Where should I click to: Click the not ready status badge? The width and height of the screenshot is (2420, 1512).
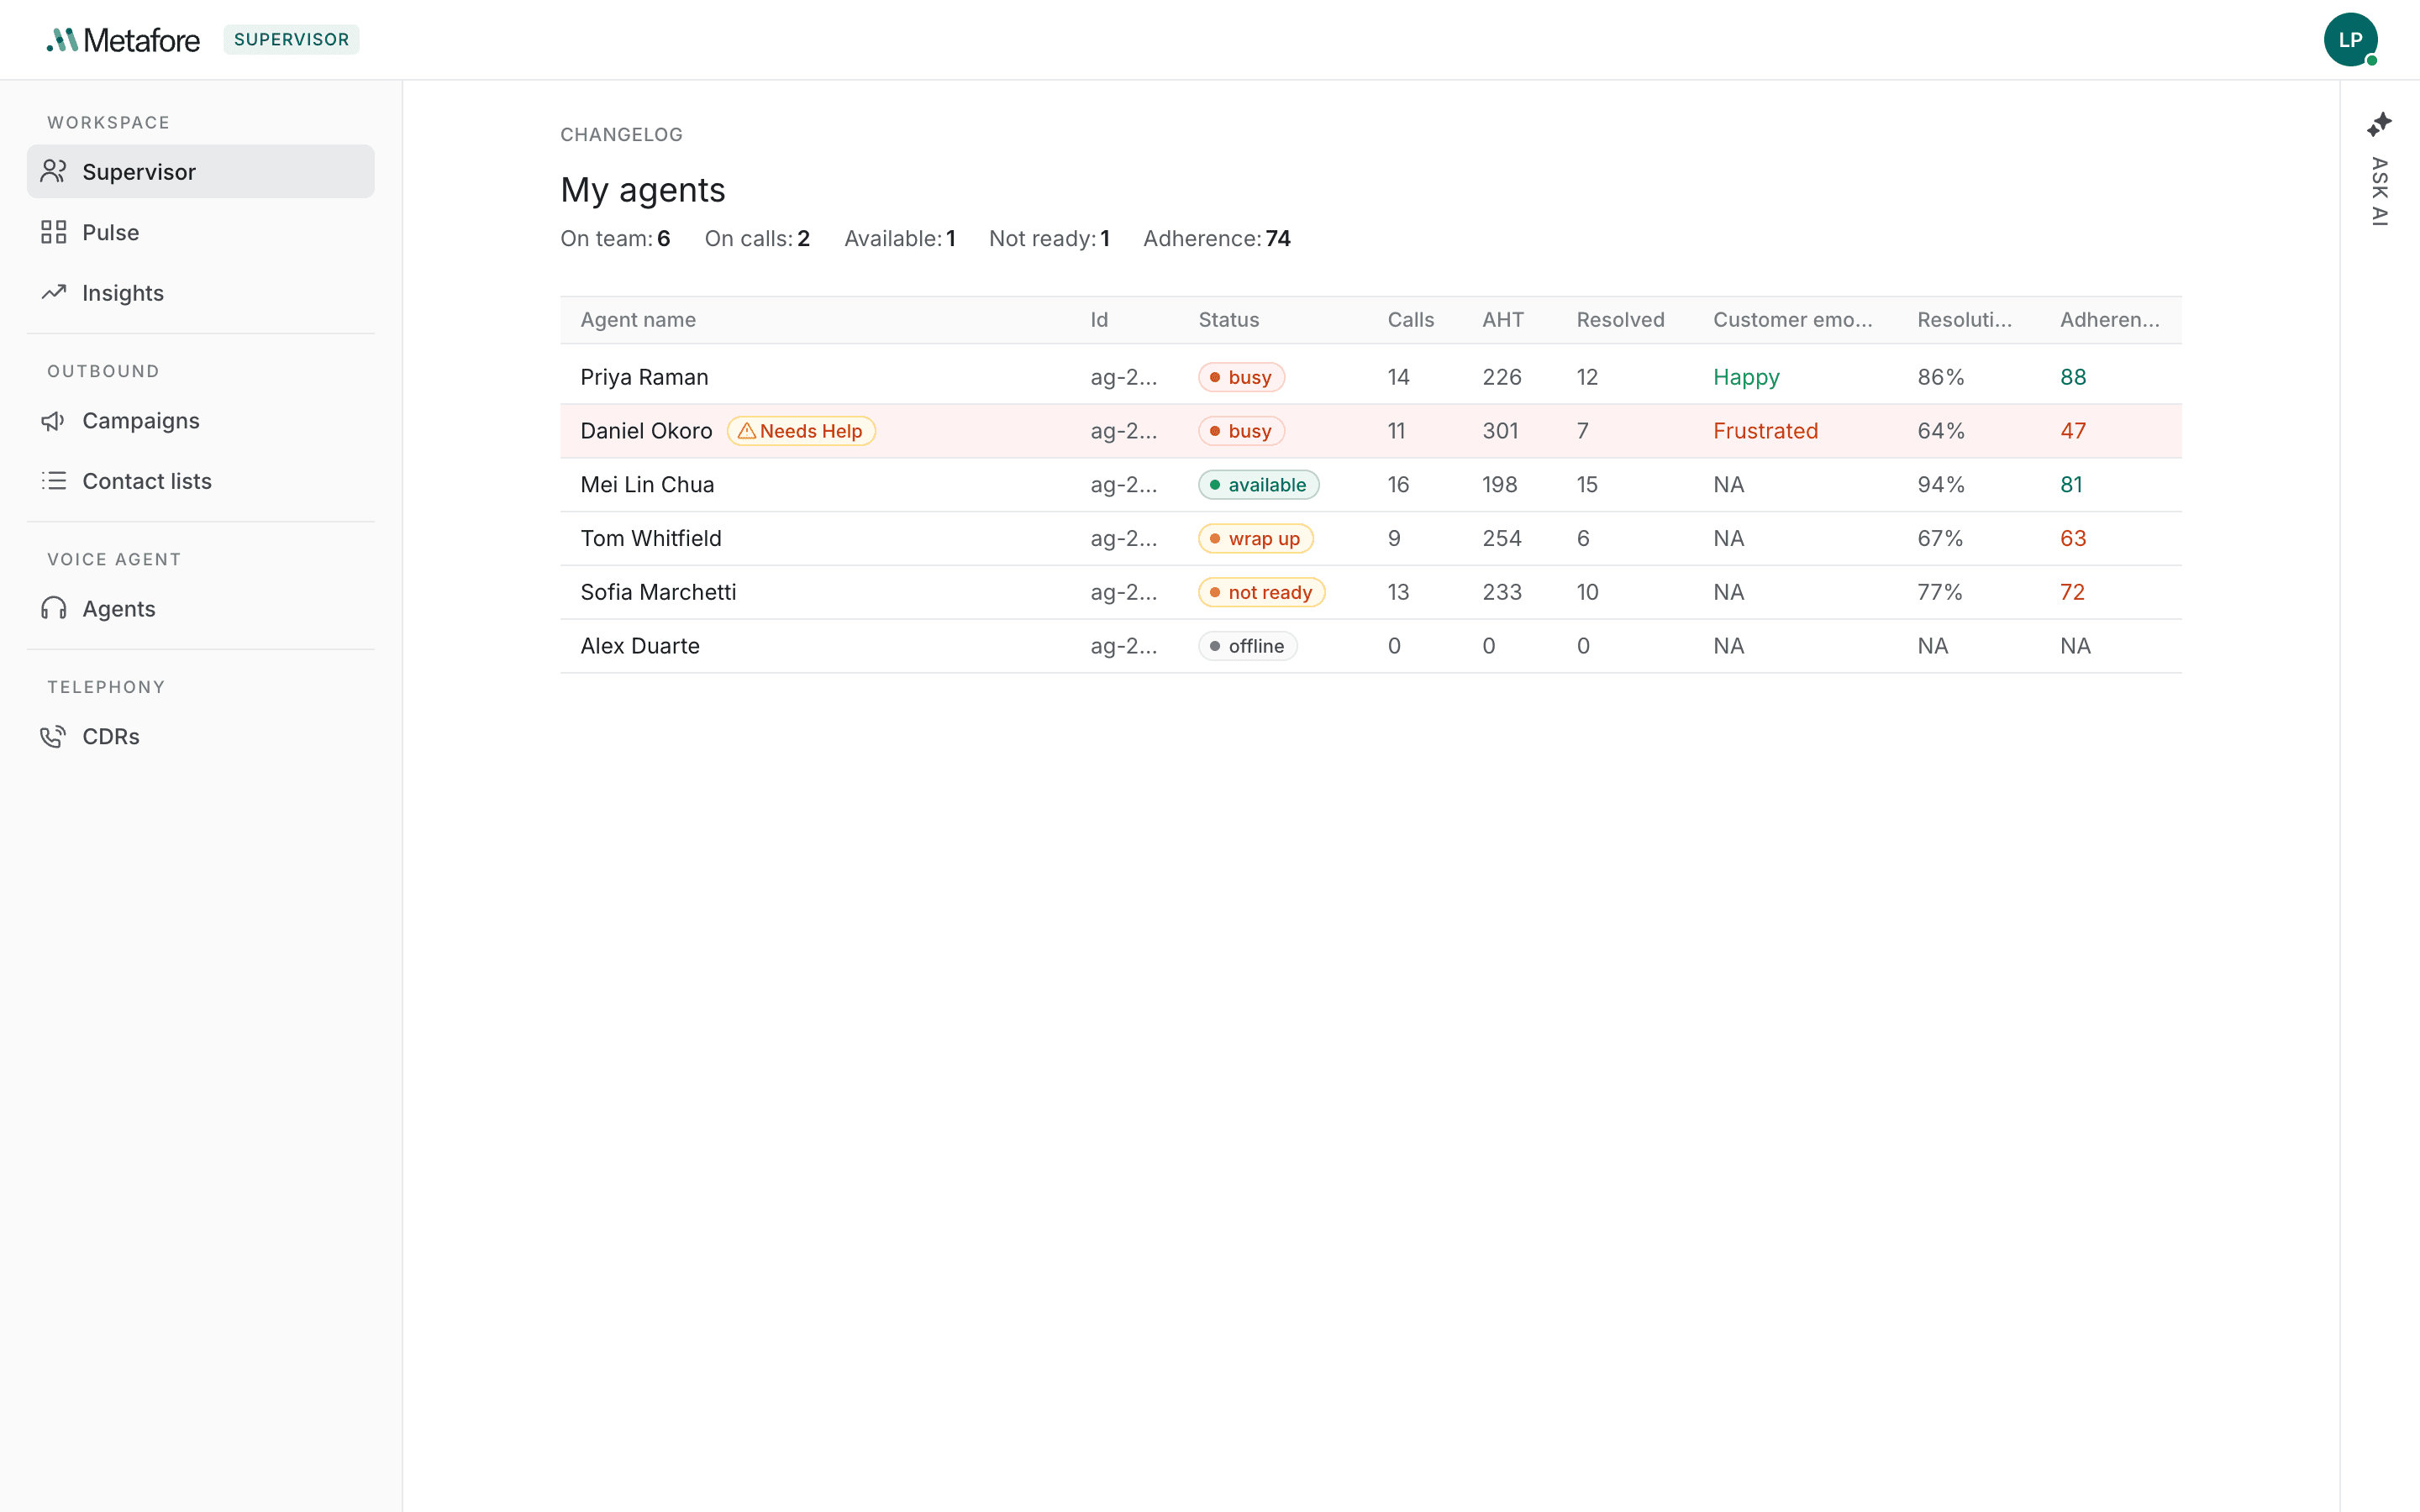[x=1262, y=592]
